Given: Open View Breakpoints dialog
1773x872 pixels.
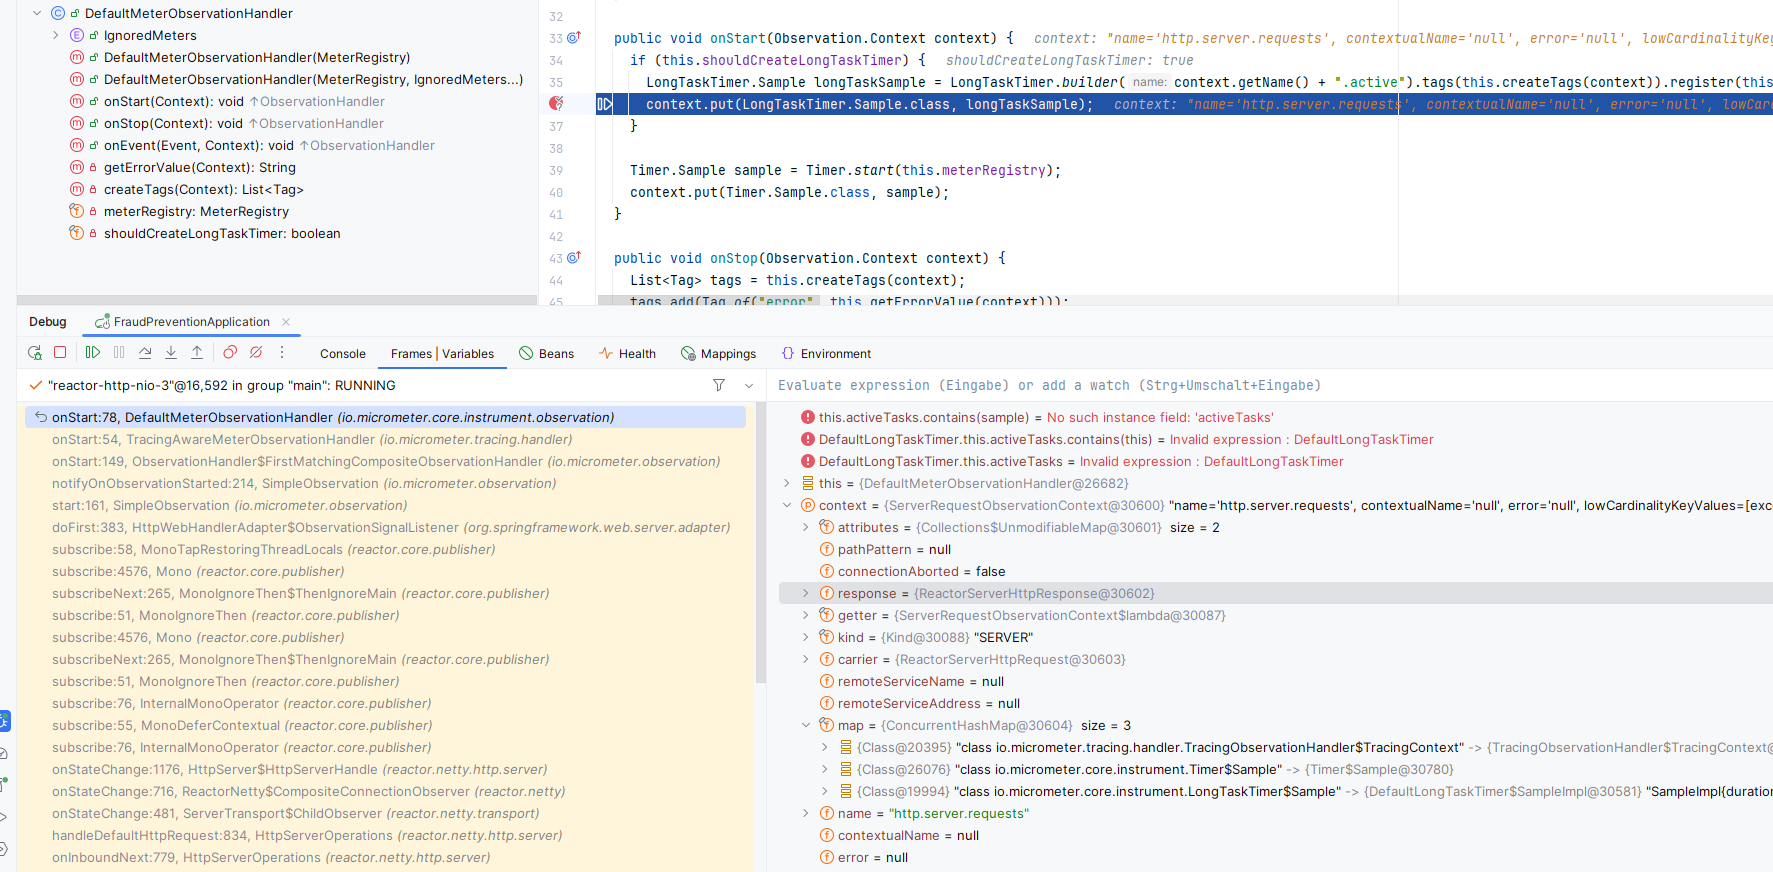Looking at the screenshot, I should click(230, 353).
